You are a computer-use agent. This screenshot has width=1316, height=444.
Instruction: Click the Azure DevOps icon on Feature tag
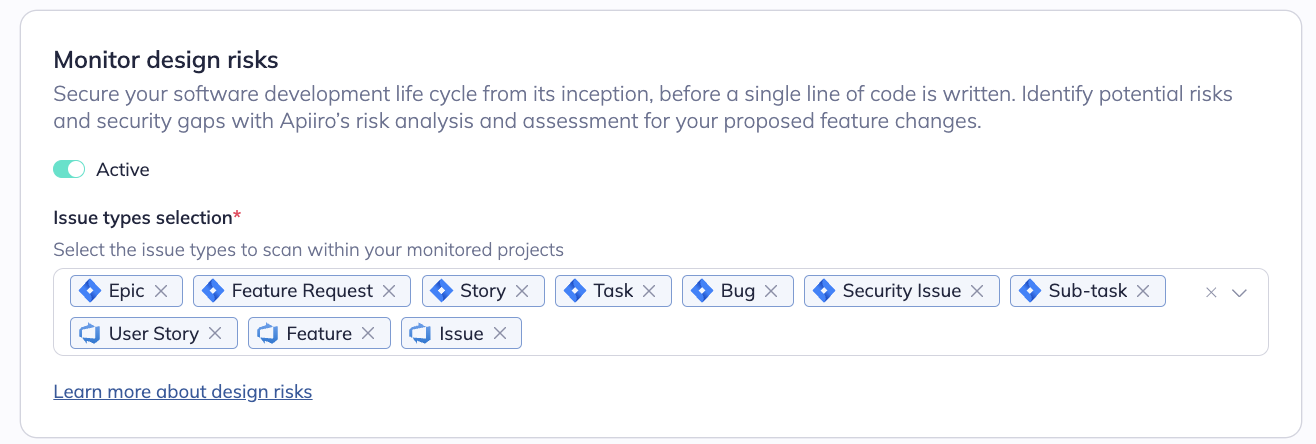pos(268,334)
